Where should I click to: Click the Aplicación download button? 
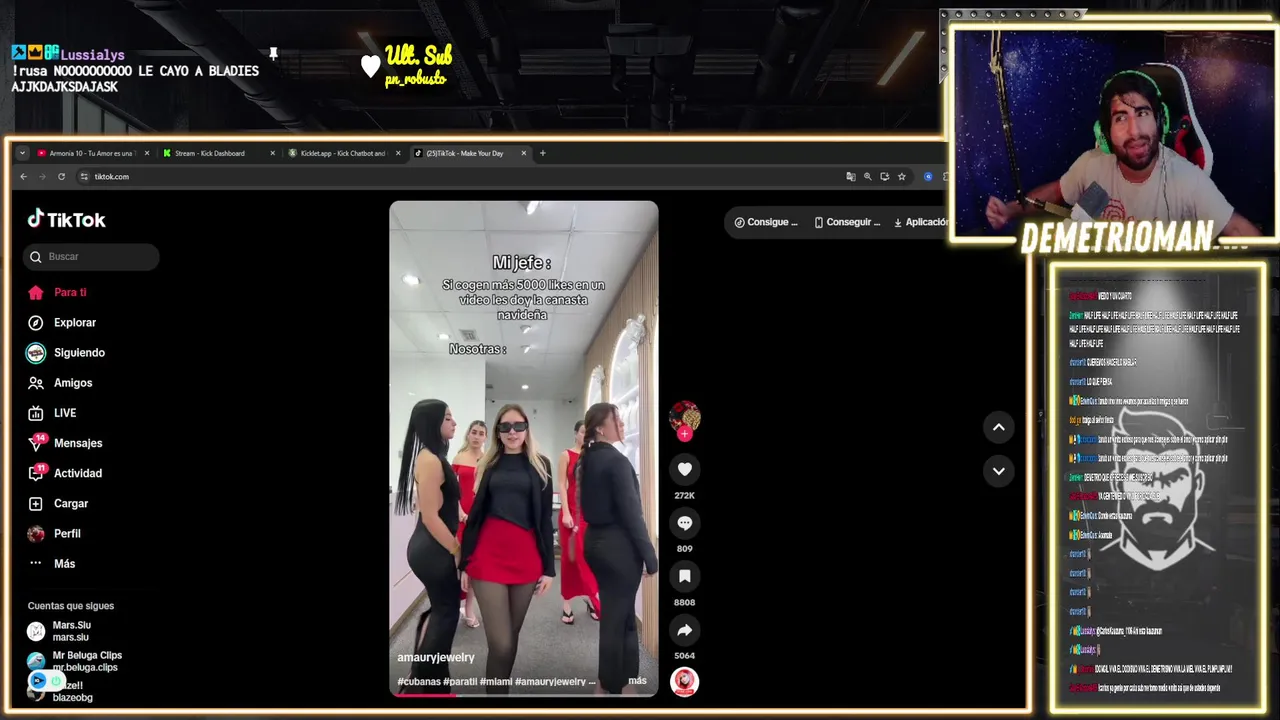920,222
